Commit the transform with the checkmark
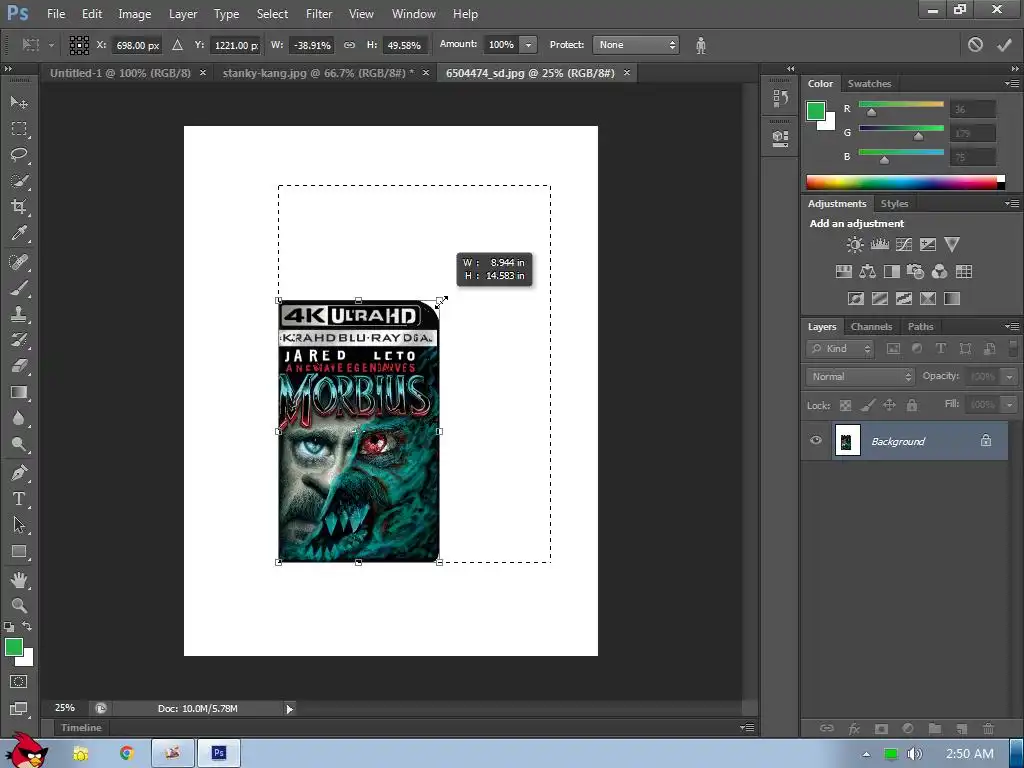 pos(1004,45)
